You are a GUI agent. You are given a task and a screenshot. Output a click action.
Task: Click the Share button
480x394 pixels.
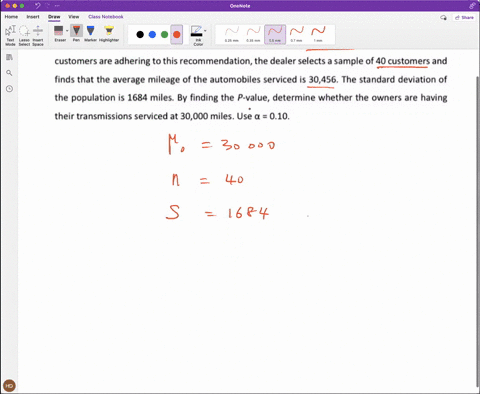pos(464,17)
